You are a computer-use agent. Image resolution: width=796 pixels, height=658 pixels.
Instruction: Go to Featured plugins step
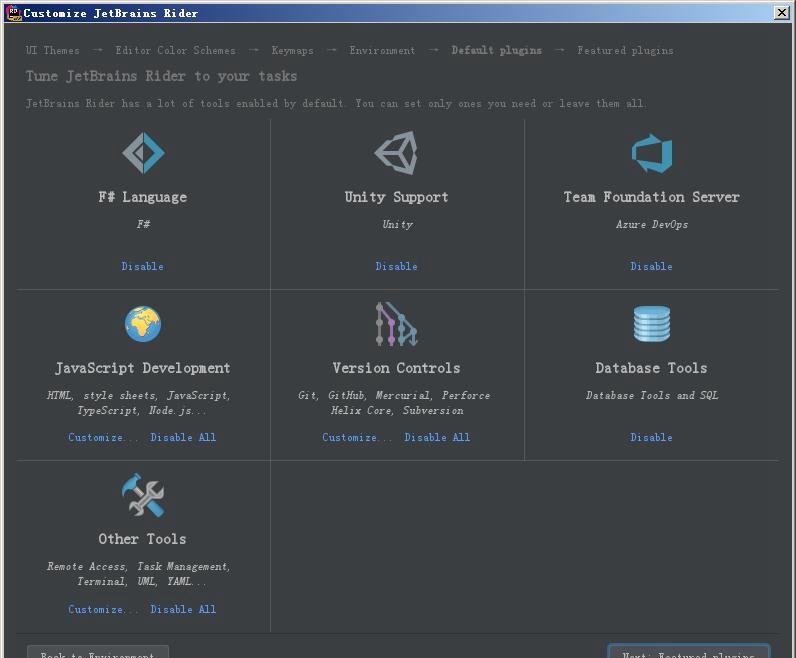point(625,50)
